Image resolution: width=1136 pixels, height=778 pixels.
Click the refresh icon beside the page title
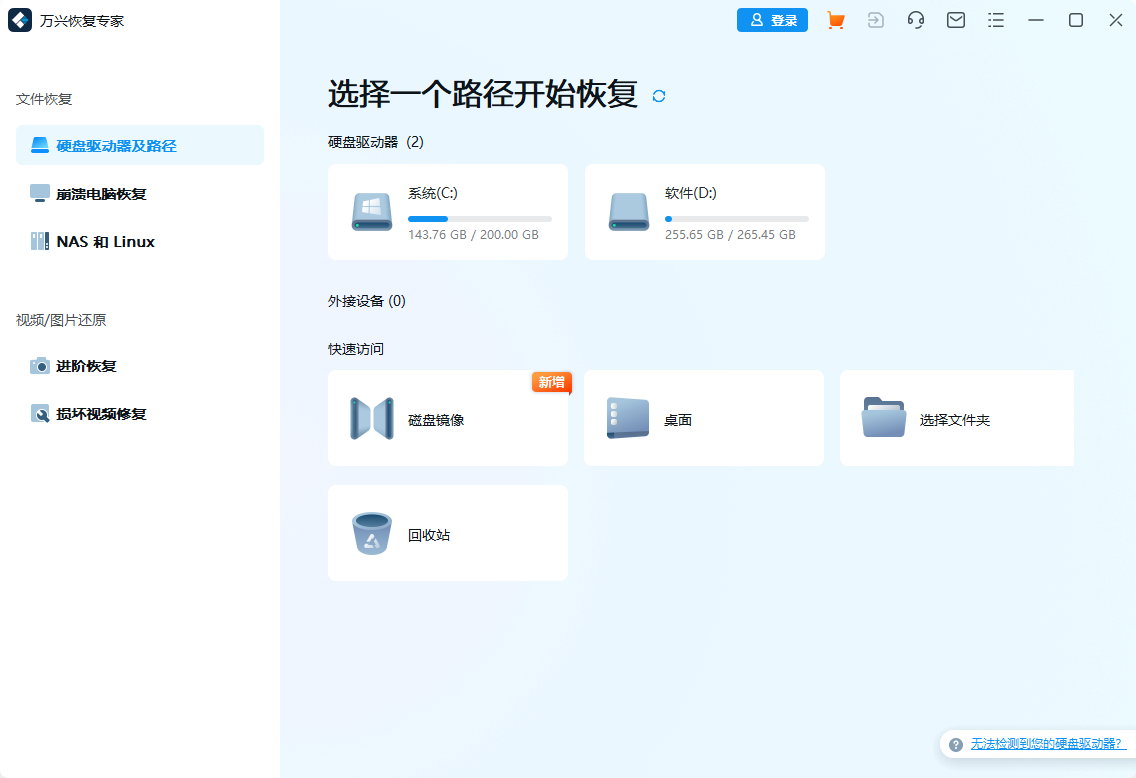tap(658, 97)
